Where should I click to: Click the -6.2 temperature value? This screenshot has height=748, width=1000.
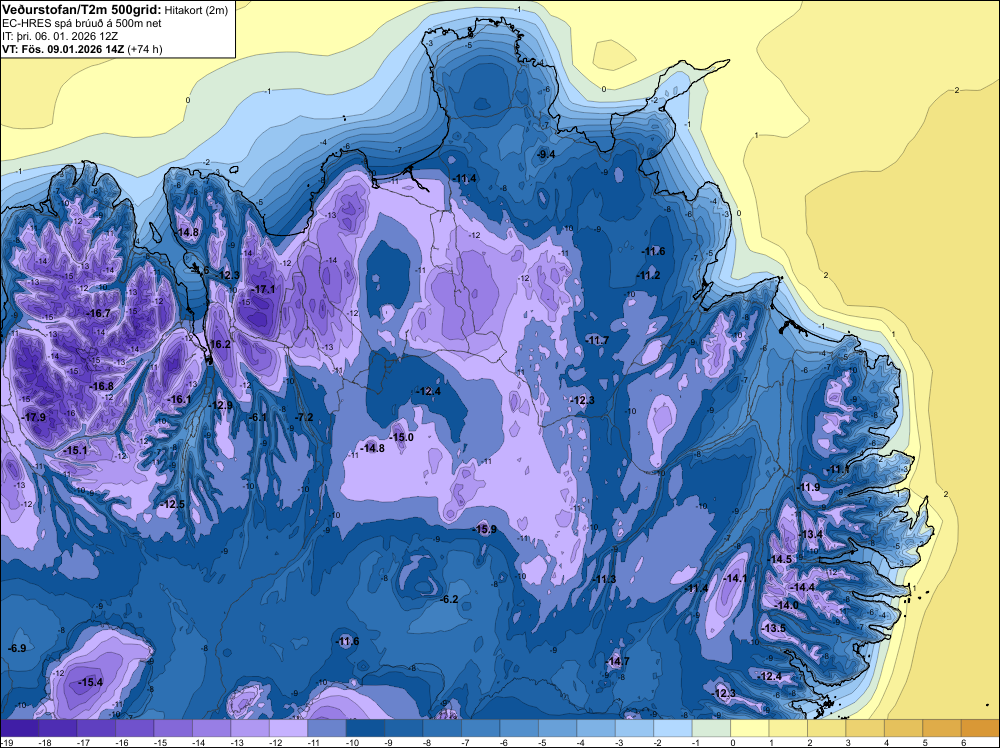pyautogui.click(x=449, y=599)
